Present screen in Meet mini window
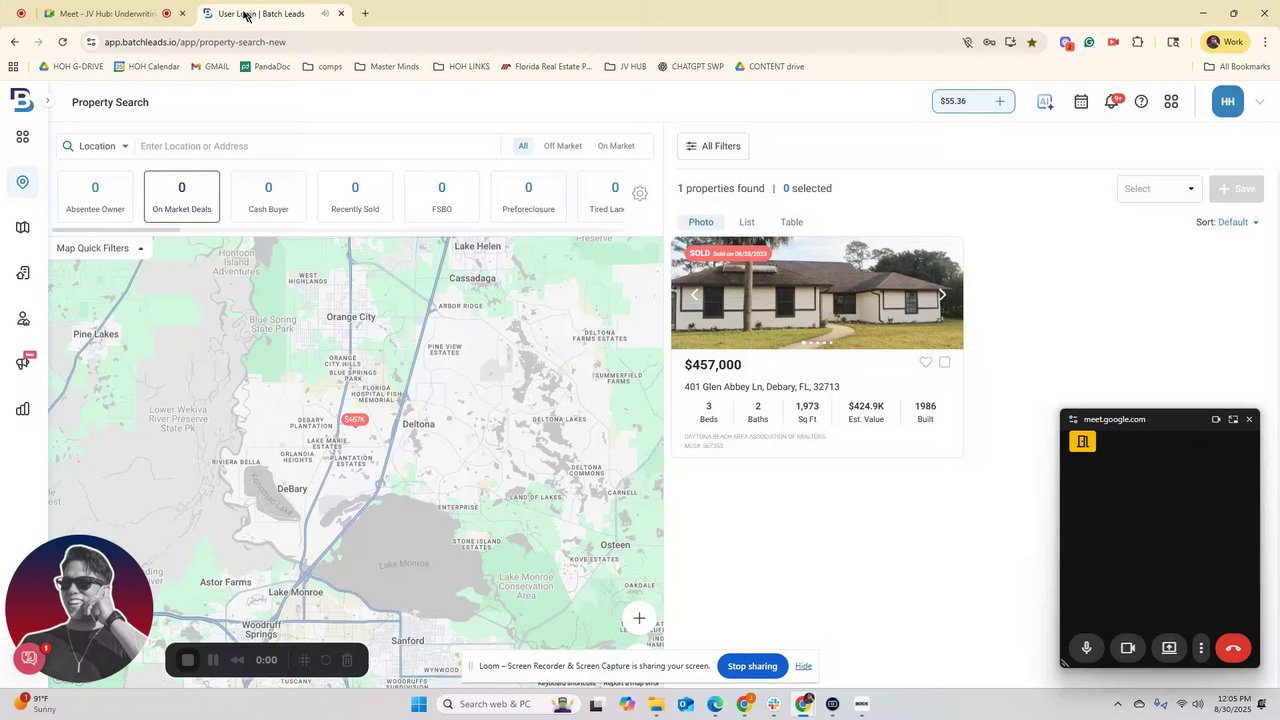Screen dimensions: 1280x720 [1169, 648]
